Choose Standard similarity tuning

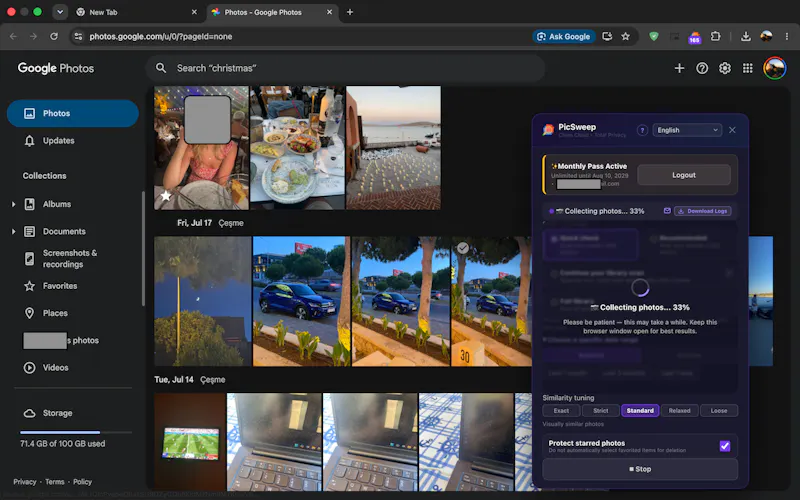click(640, 411)
